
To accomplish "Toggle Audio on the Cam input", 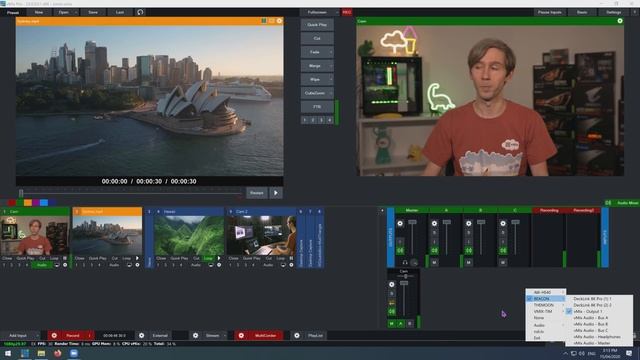I will click(42, 265).
